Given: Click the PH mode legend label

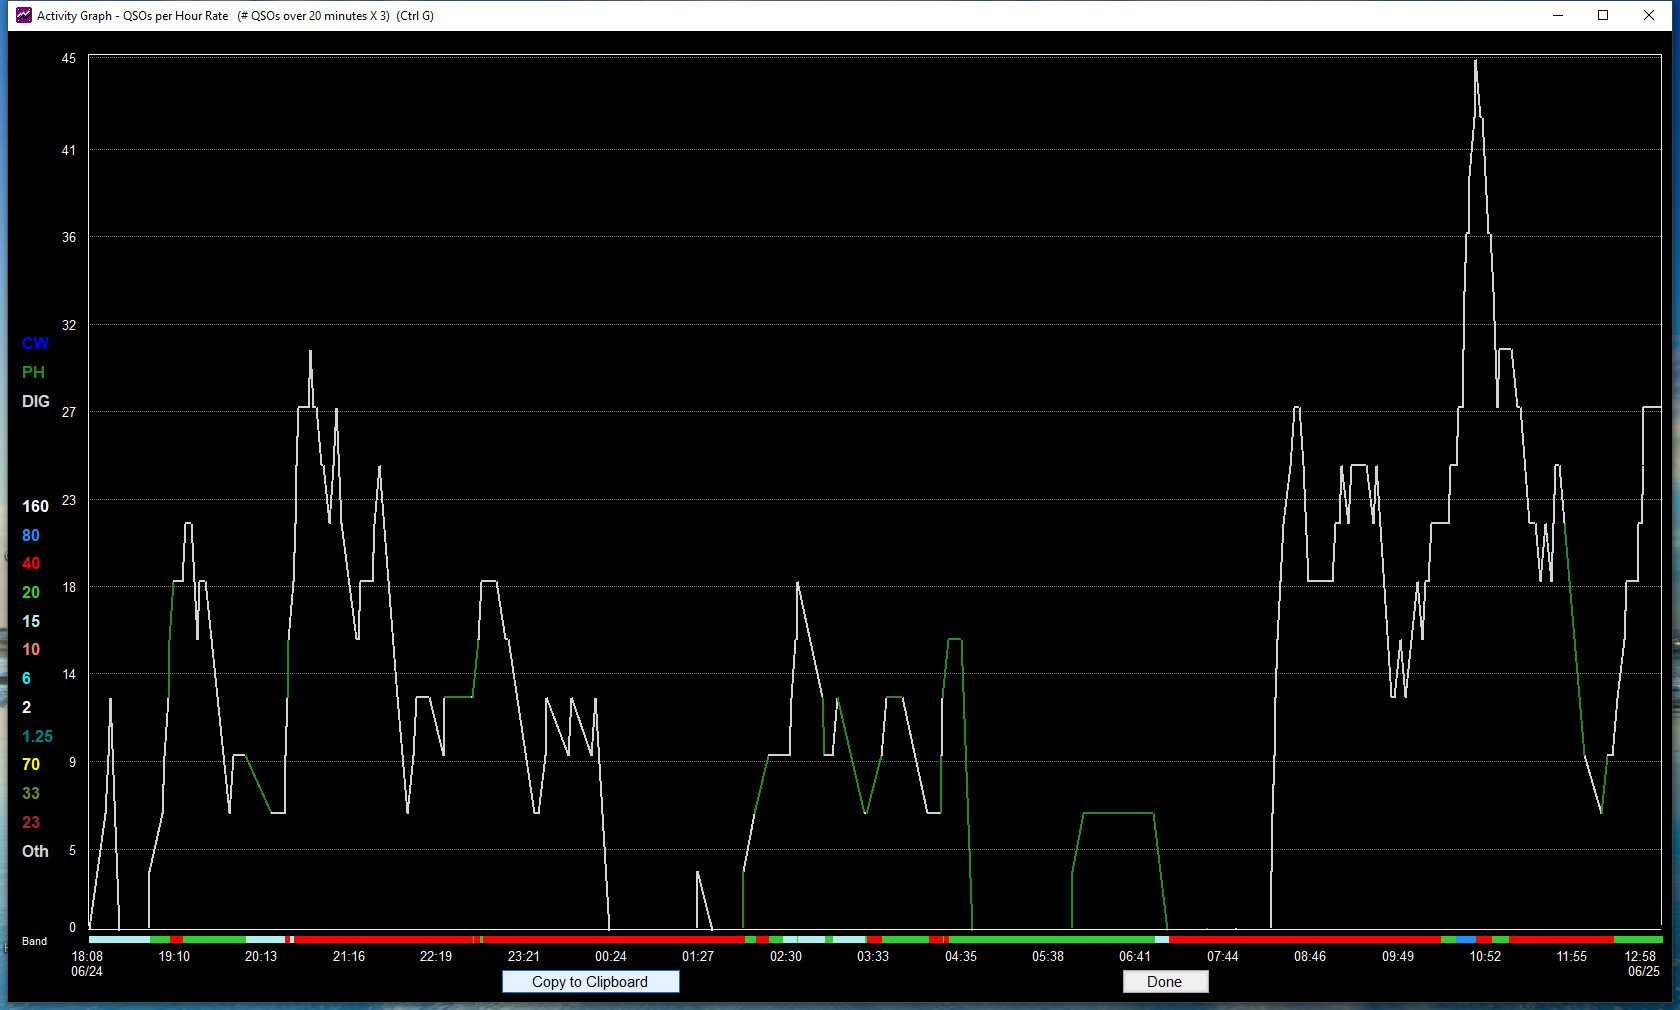Looking at the screenshot, I should tap(33, 372).
